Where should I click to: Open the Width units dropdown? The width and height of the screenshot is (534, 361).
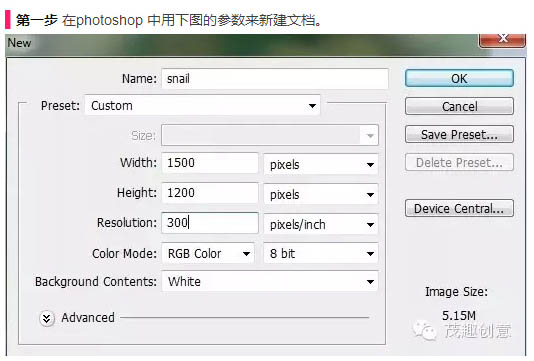[x=321, y=164]
